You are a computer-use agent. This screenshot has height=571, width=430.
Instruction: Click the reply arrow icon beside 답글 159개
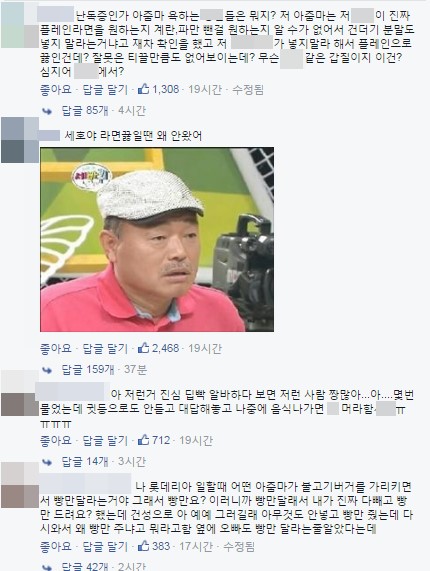[47, 370]
